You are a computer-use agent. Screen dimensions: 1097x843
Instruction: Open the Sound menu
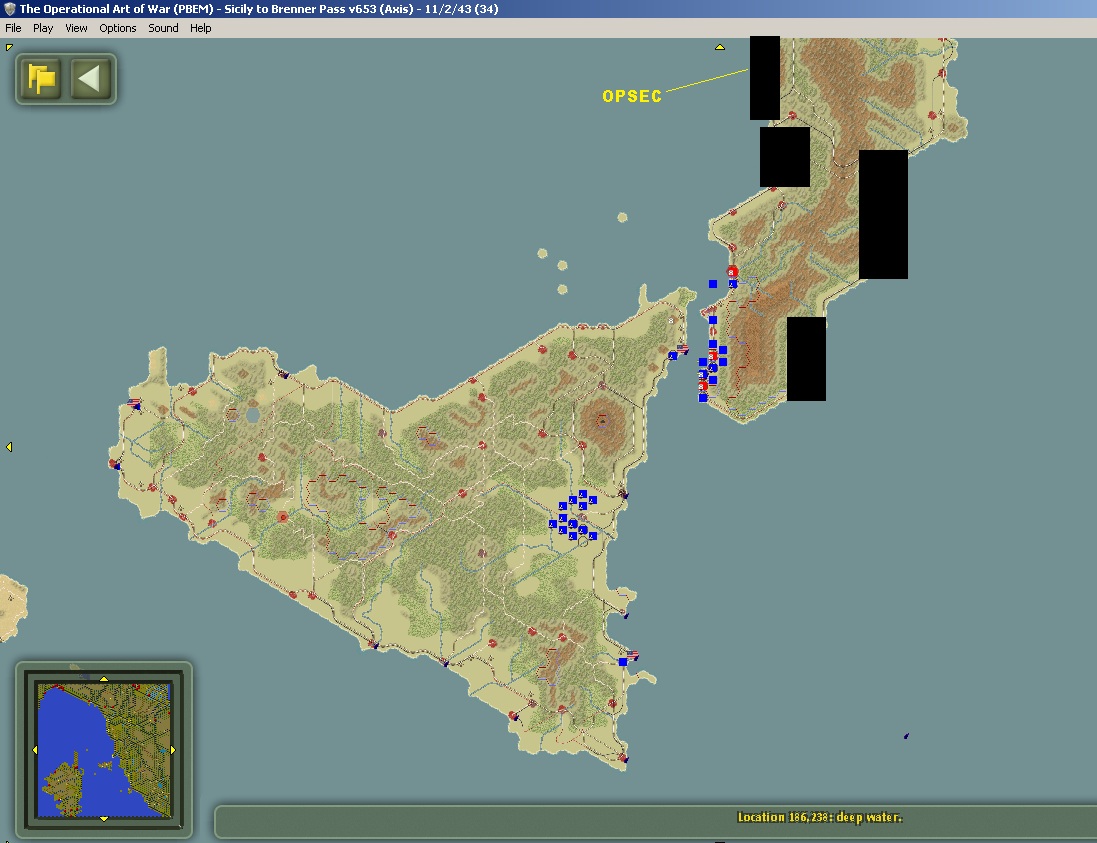tap(163, 28)
